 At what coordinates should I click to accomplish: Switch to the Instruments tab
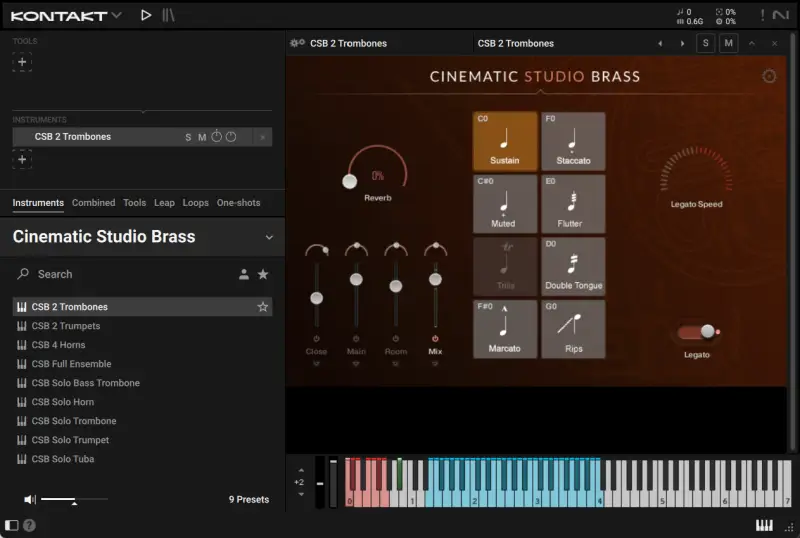tap(38, 203)
